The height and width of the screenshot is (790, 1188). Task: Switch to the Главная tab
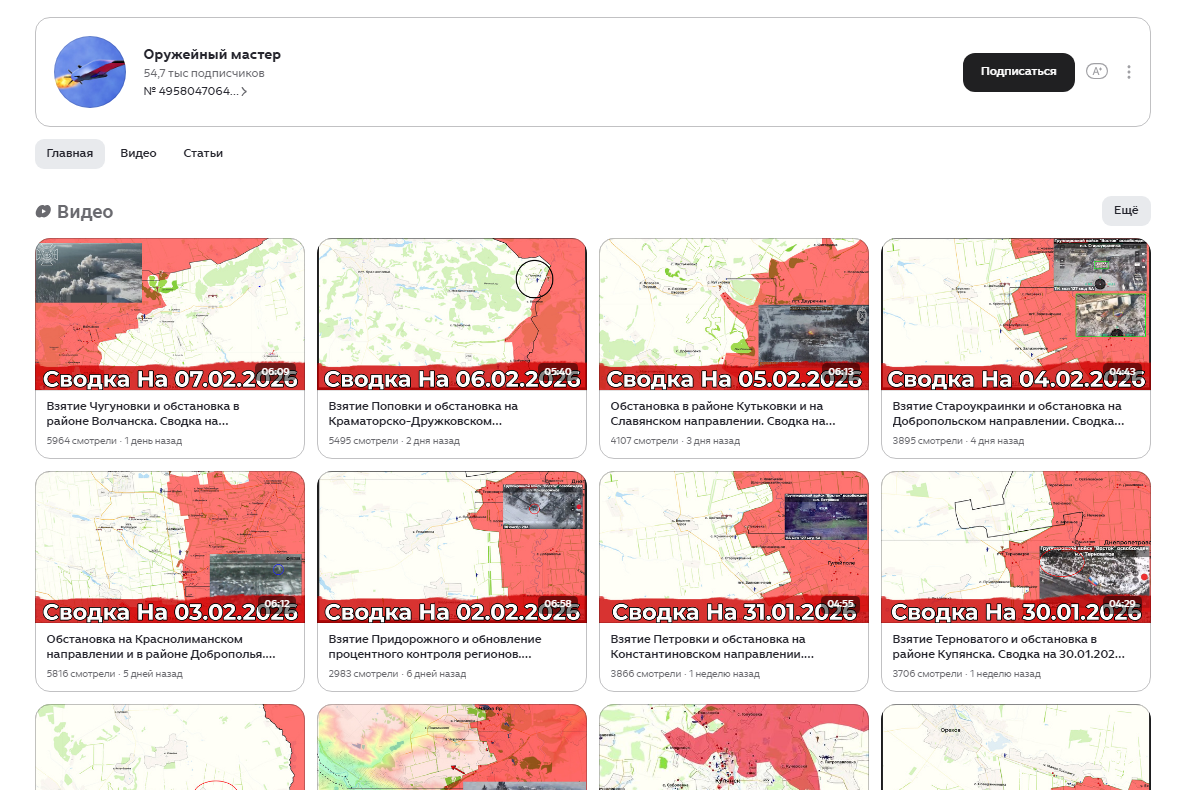[70, 154]
